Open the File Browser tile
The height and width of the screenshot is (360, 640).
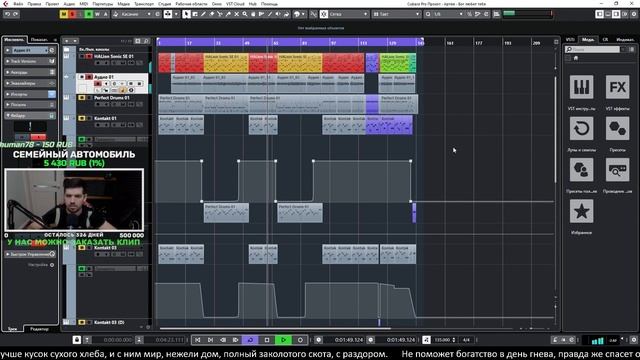617,169
